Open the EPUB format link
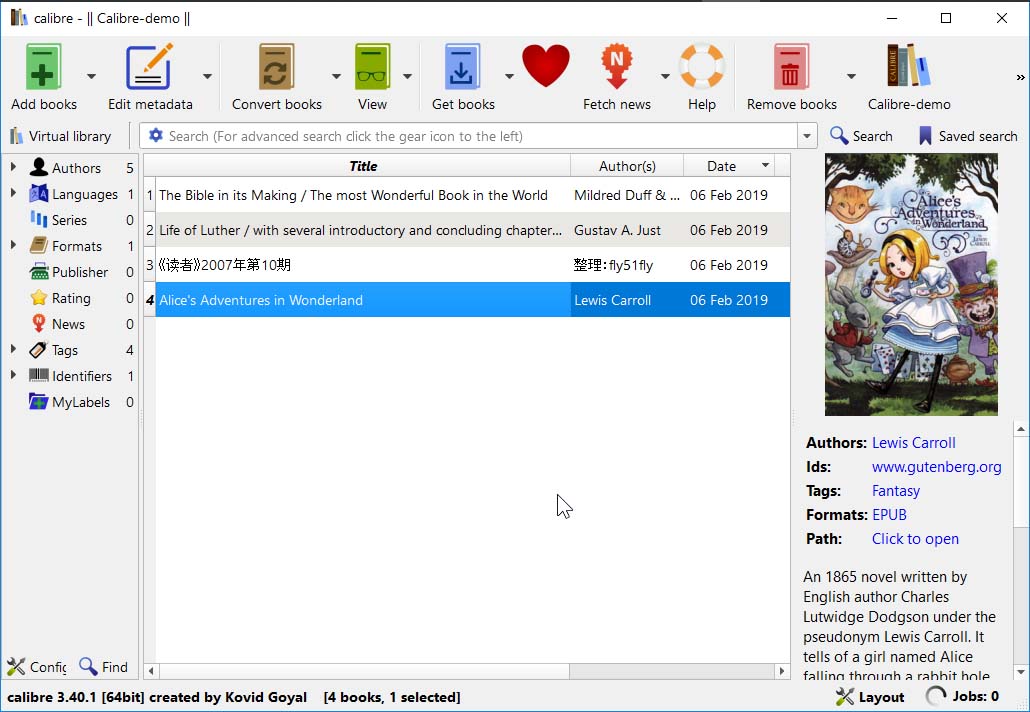This screenshot has width=1030, height=712. [x=889, y=515]
